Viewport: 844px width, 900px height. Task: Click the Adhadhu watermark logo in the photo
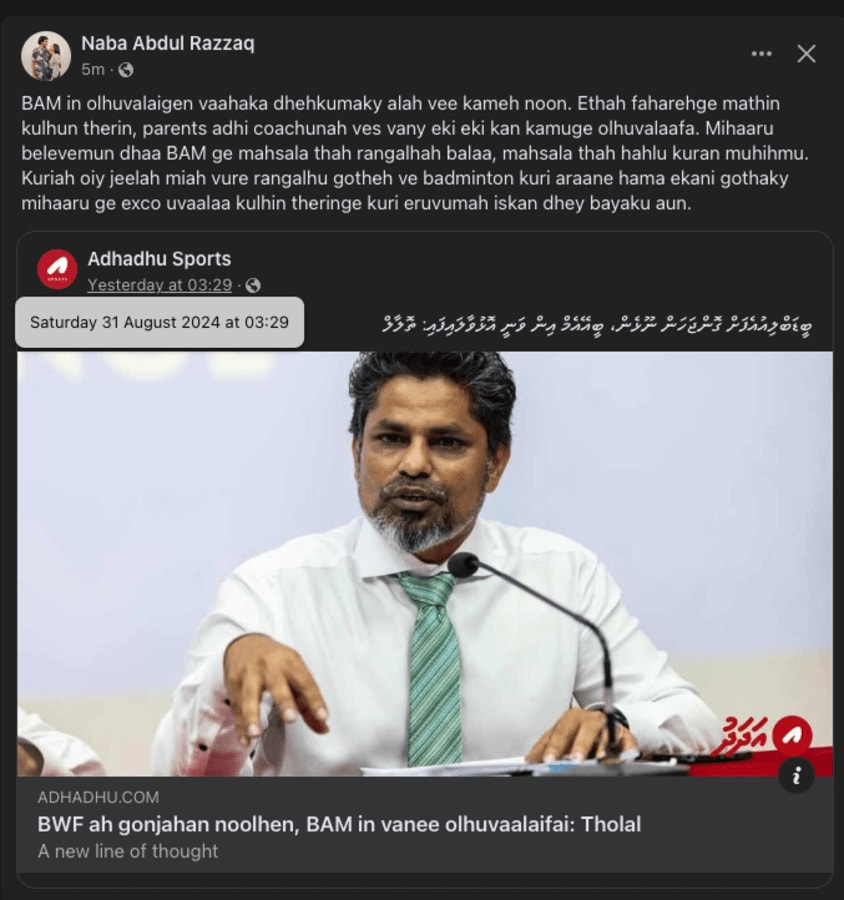(764, 737)
